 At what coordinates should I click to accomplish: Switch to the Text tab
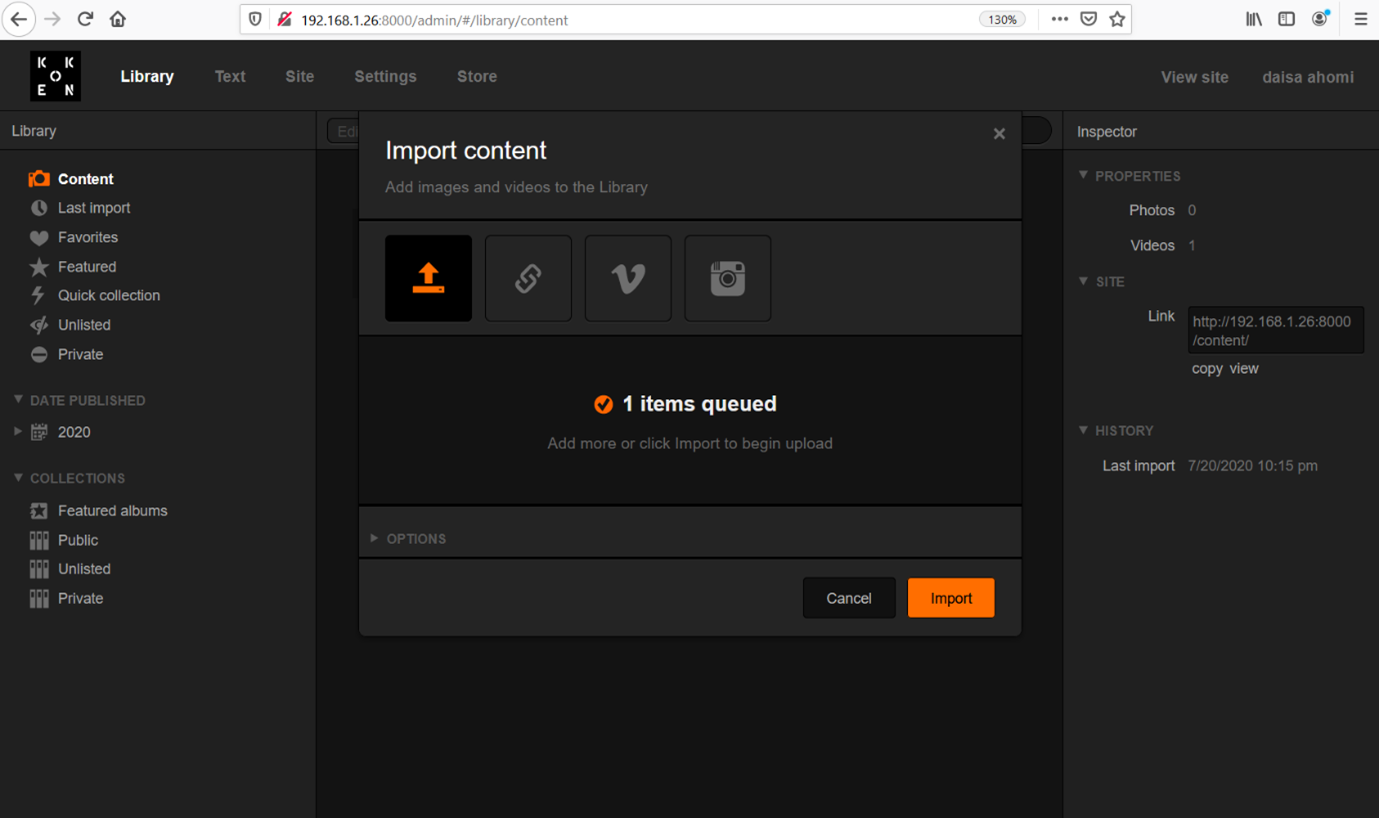(x=230, y=76)
